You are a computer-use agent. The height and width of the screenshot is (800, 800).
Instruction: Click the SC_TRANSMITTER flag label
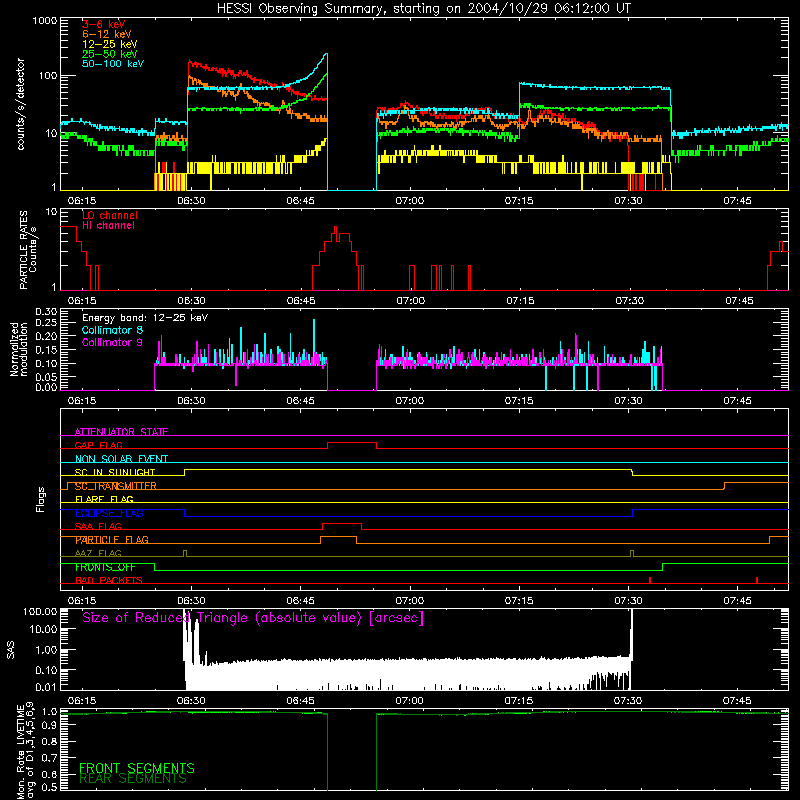tap(115, 486)
